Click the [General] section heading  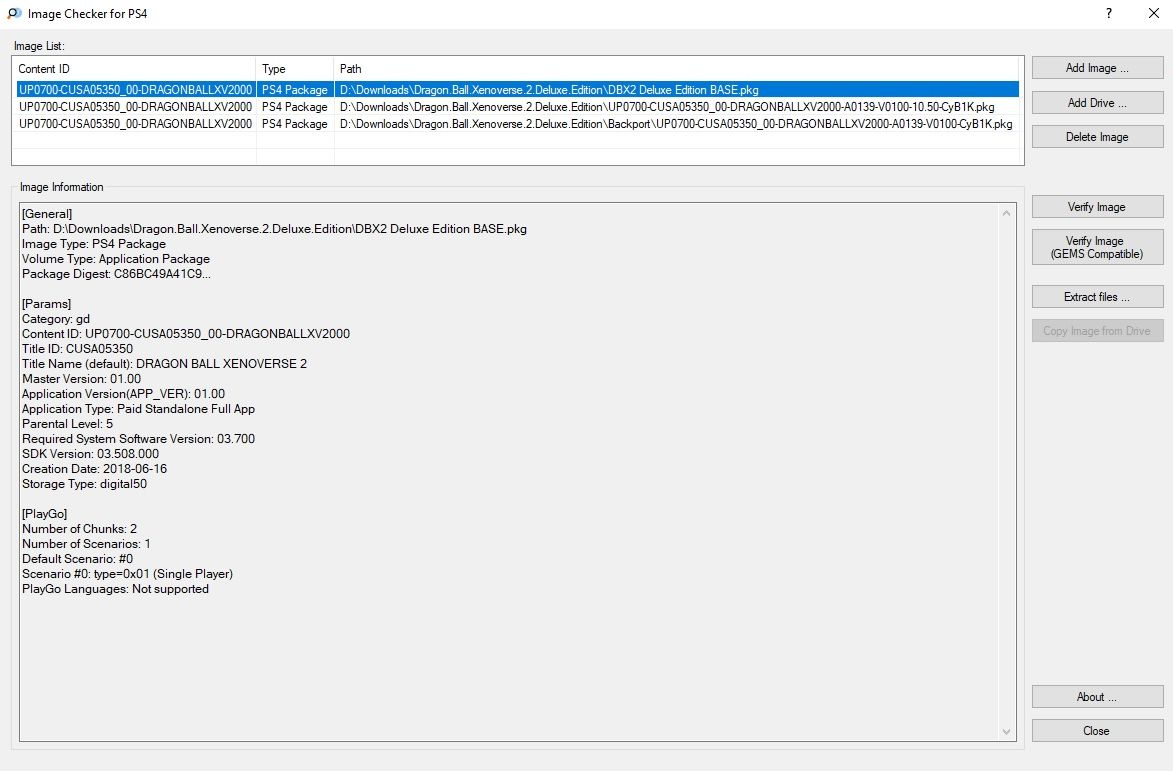pyautogui.click(x=47, y=214)
